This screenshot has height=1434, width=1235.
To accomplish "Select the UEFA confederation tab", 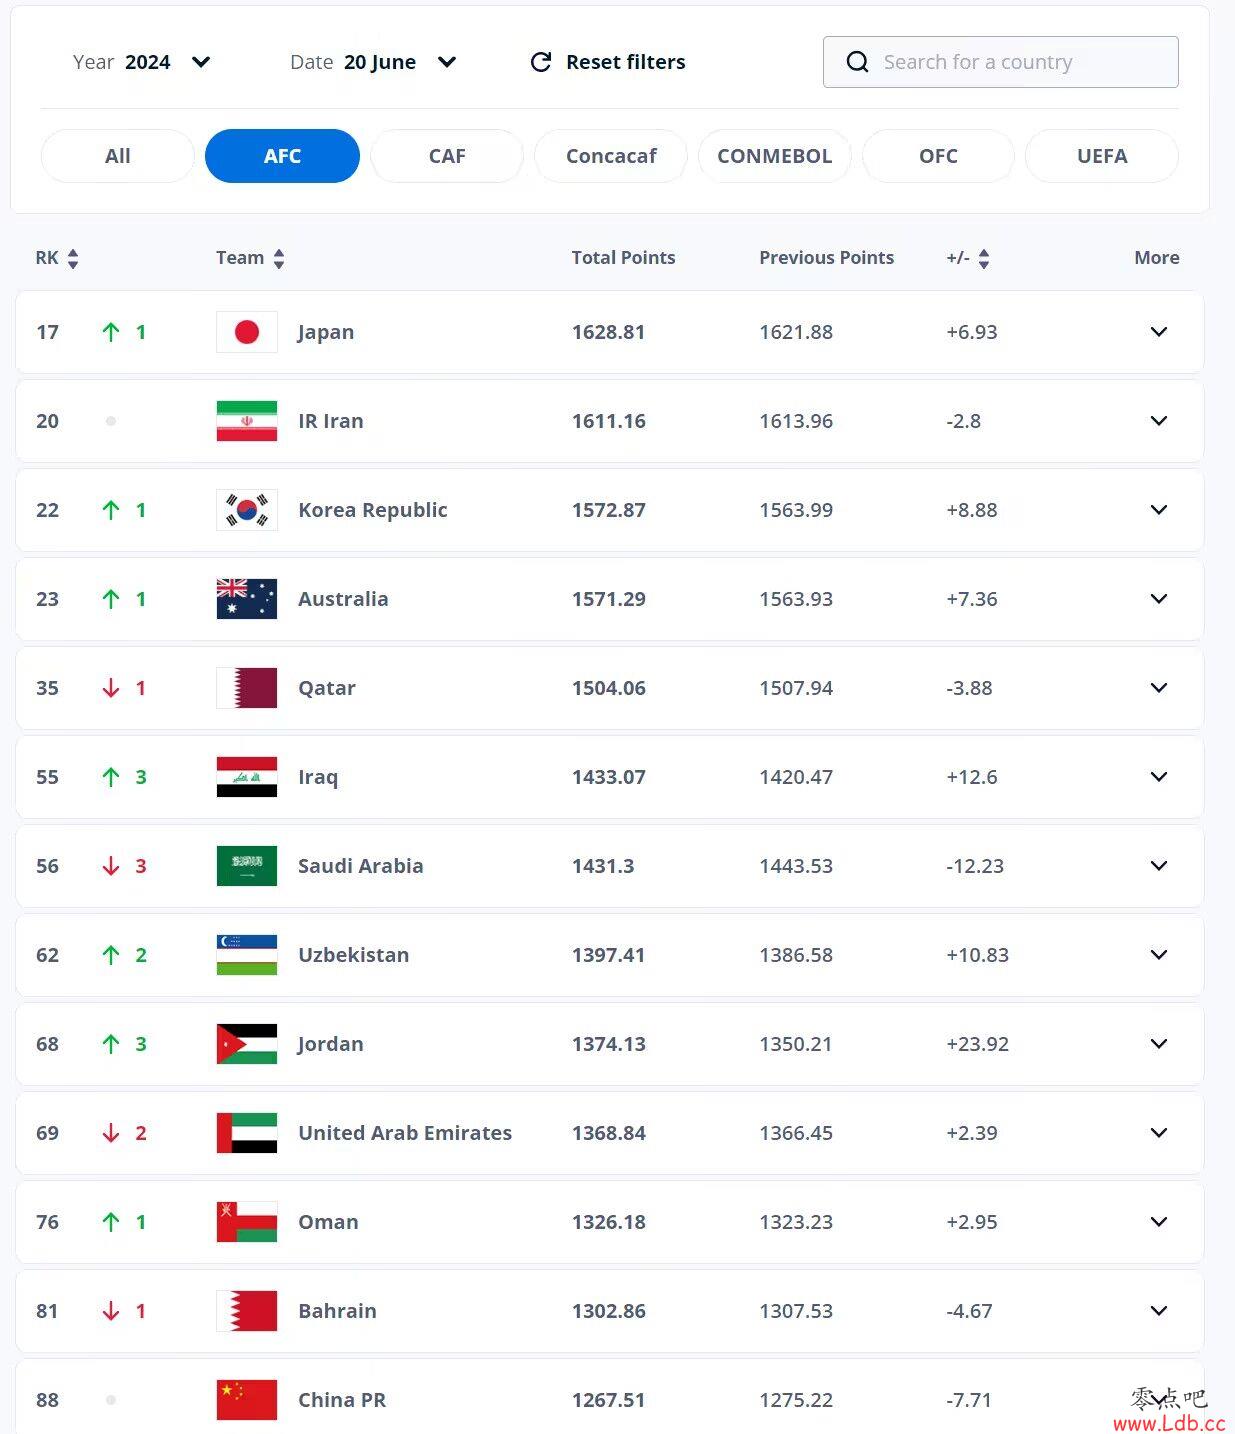I will tap(1101, 156).
